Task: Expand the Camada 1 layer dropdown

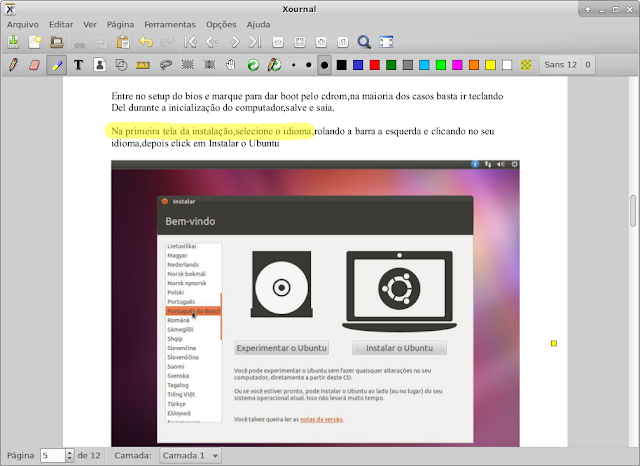Action: (190, 455)
